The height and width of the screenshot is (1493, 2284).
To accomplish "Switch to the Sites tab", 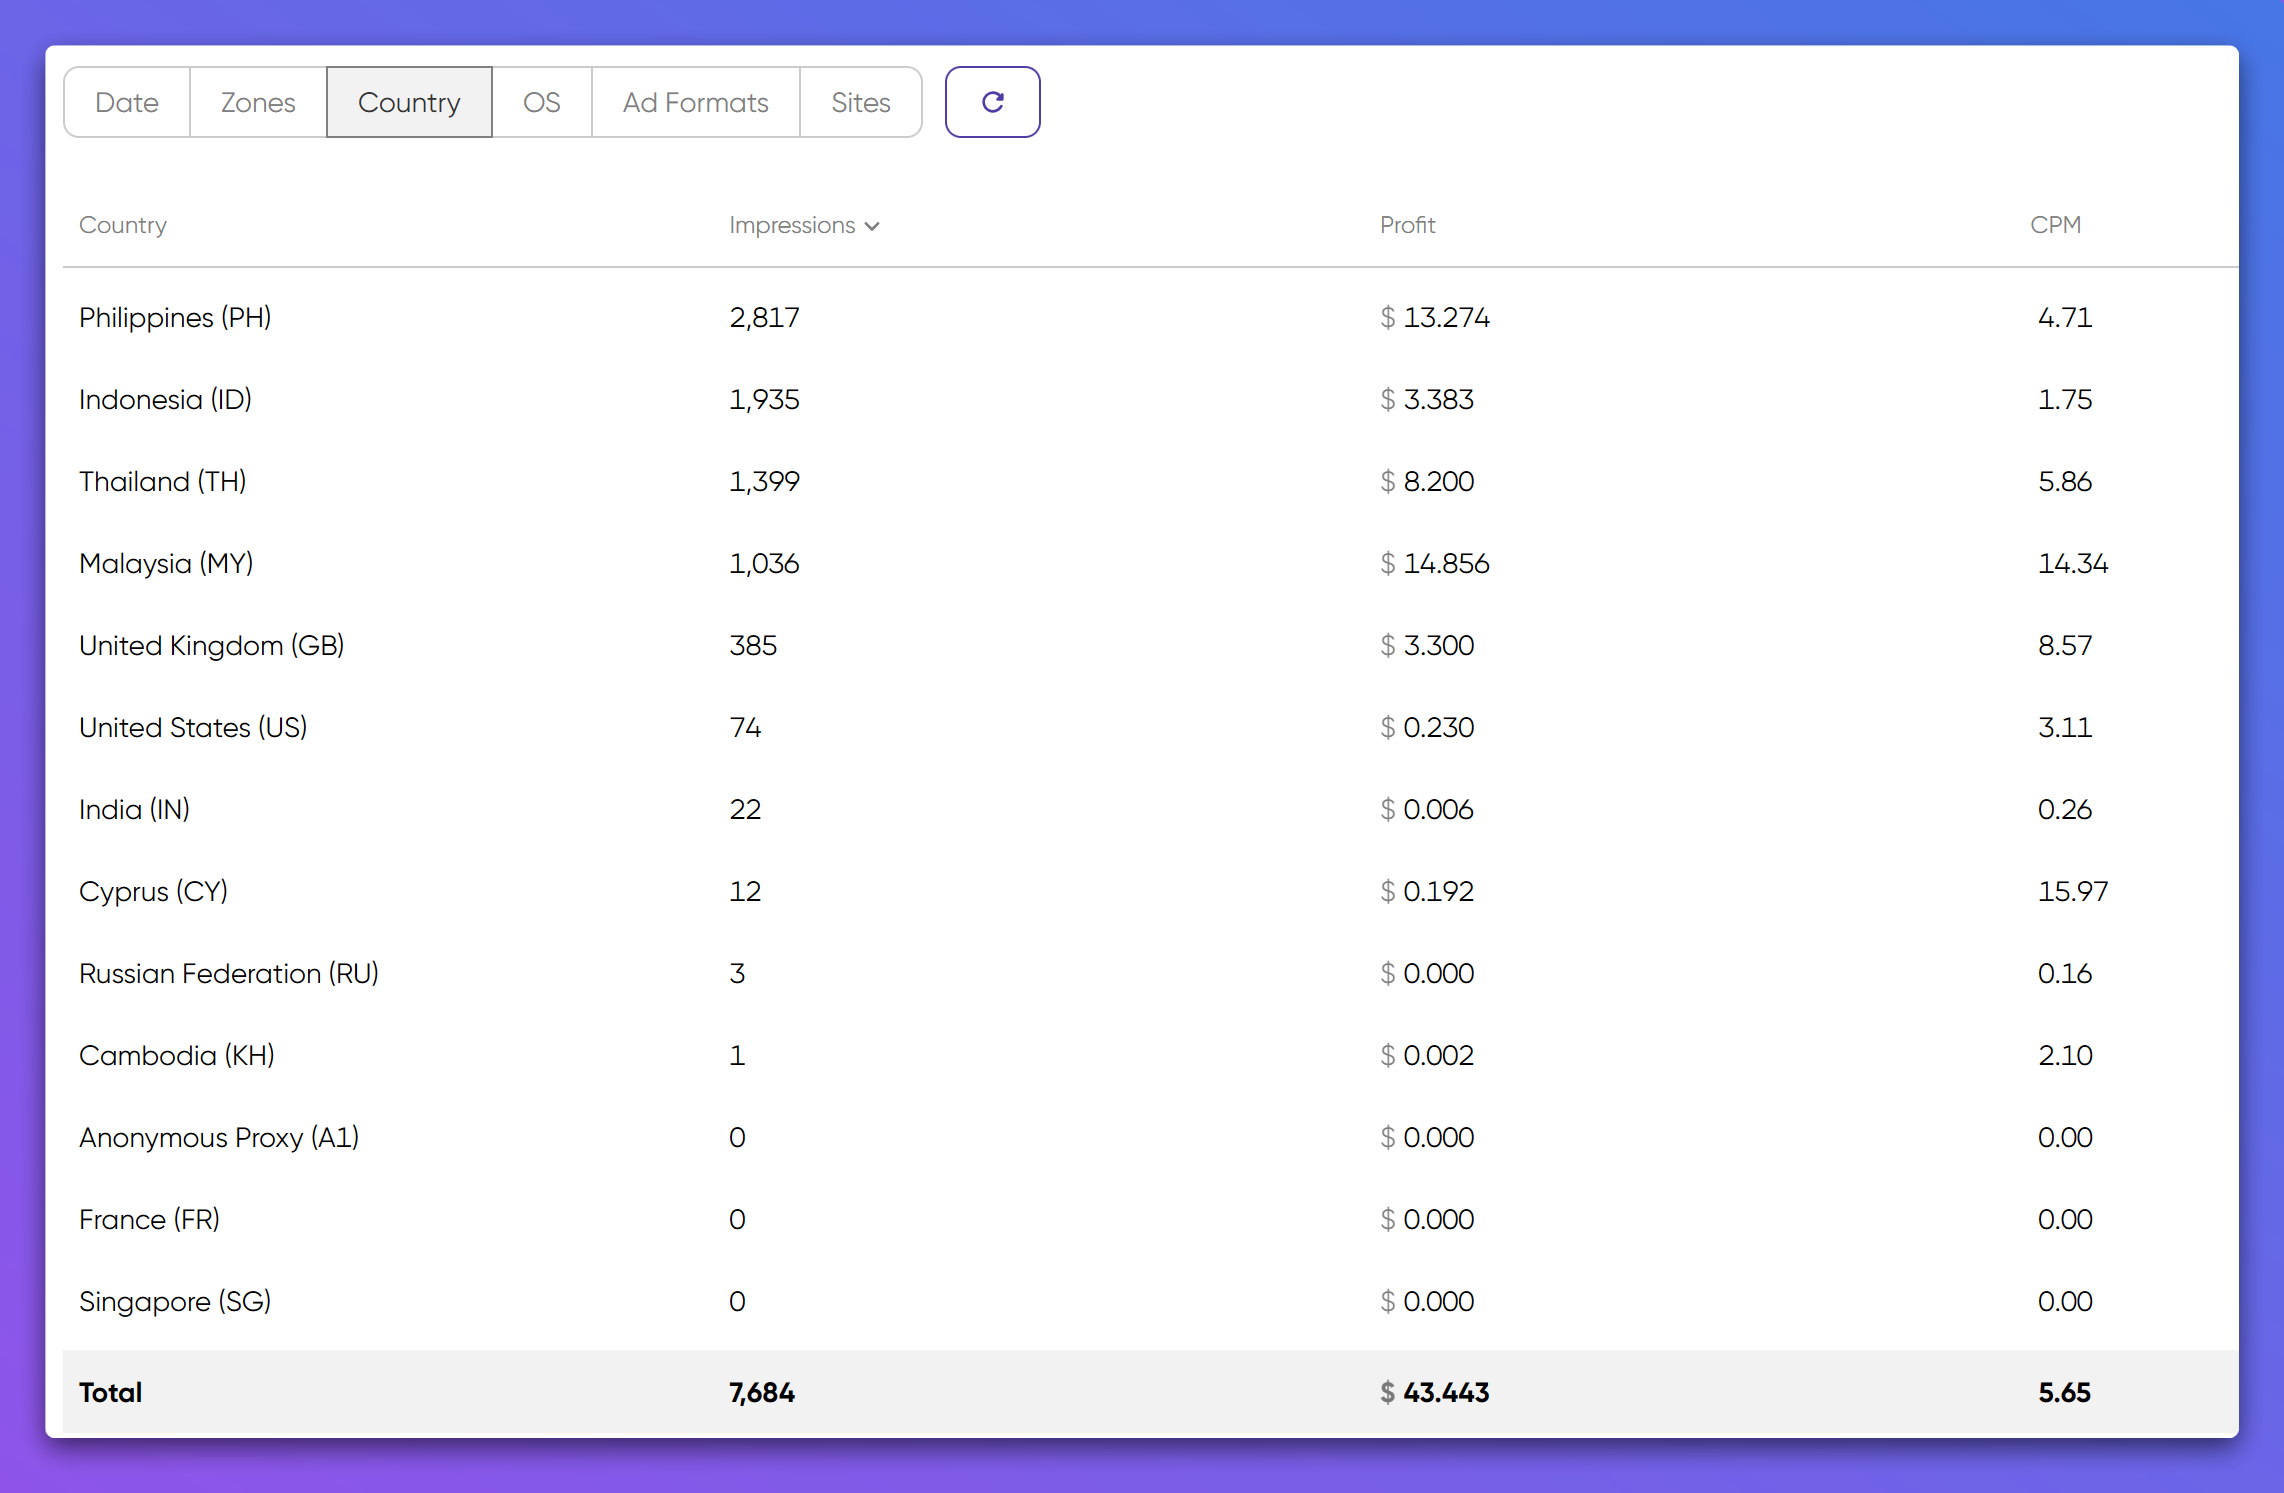I will 860,102.
